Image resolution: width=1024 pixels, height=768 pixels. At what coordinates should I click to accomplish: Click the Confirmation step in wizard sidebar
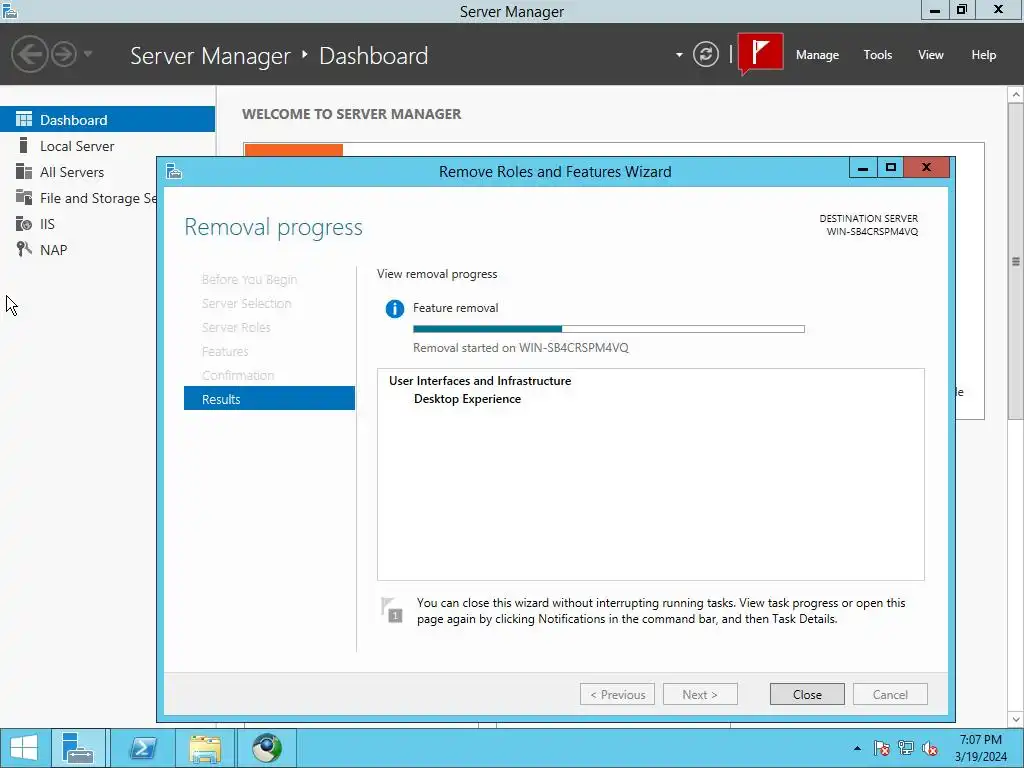238,375
